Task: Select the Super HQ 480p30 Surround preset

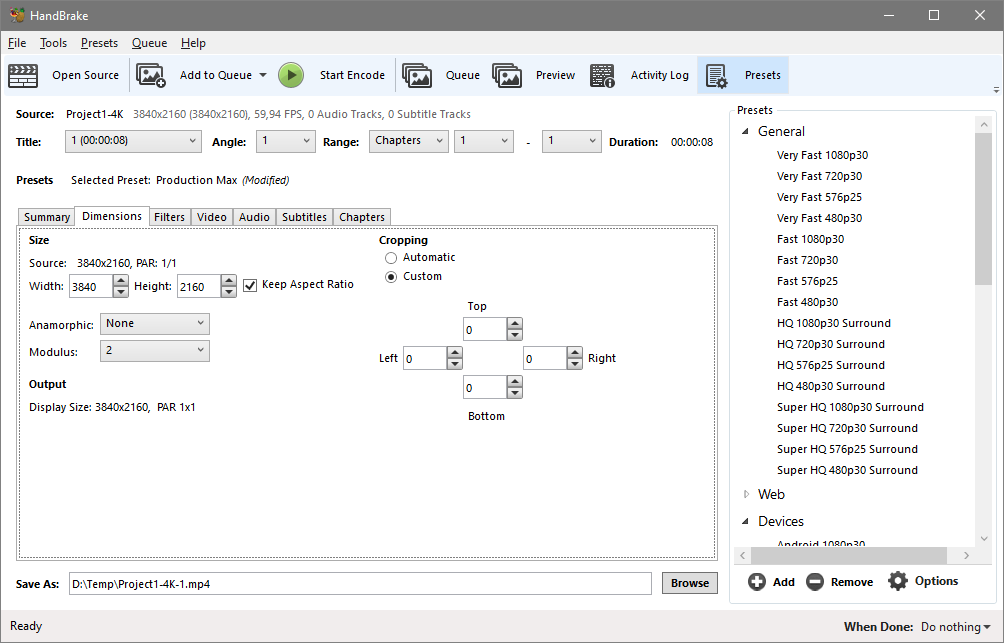Action: [847, 470]
